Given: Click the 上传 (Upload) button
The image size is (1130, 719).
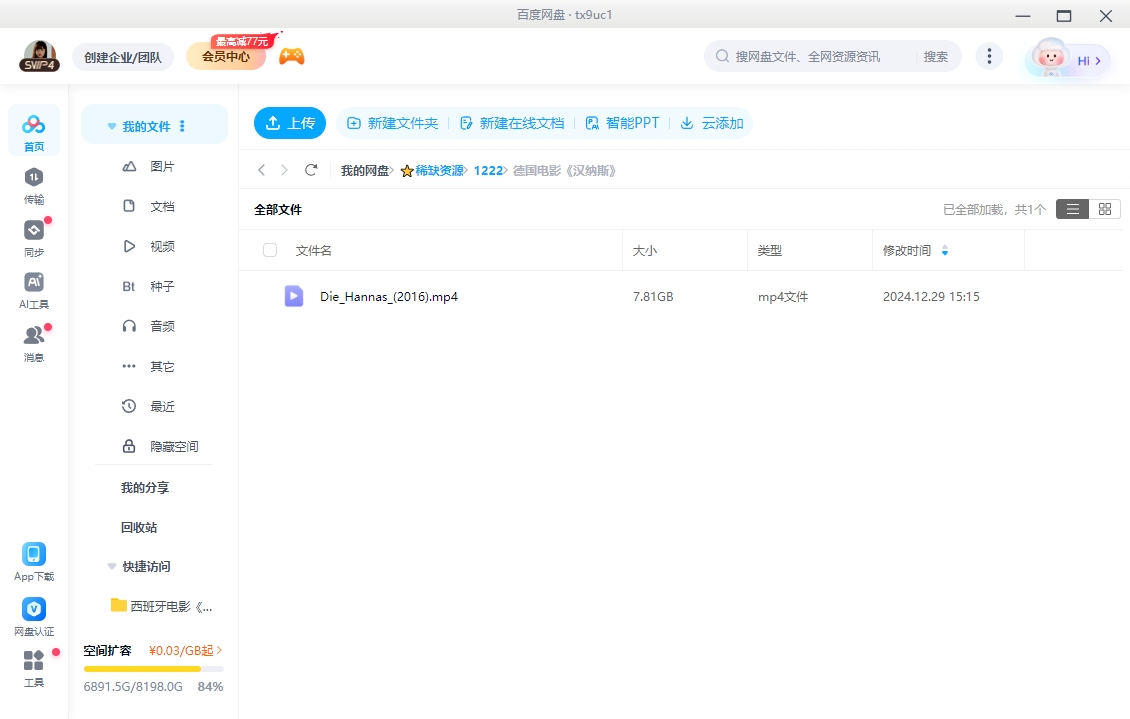Looking at the screenshot, I should tap(289, 122).
